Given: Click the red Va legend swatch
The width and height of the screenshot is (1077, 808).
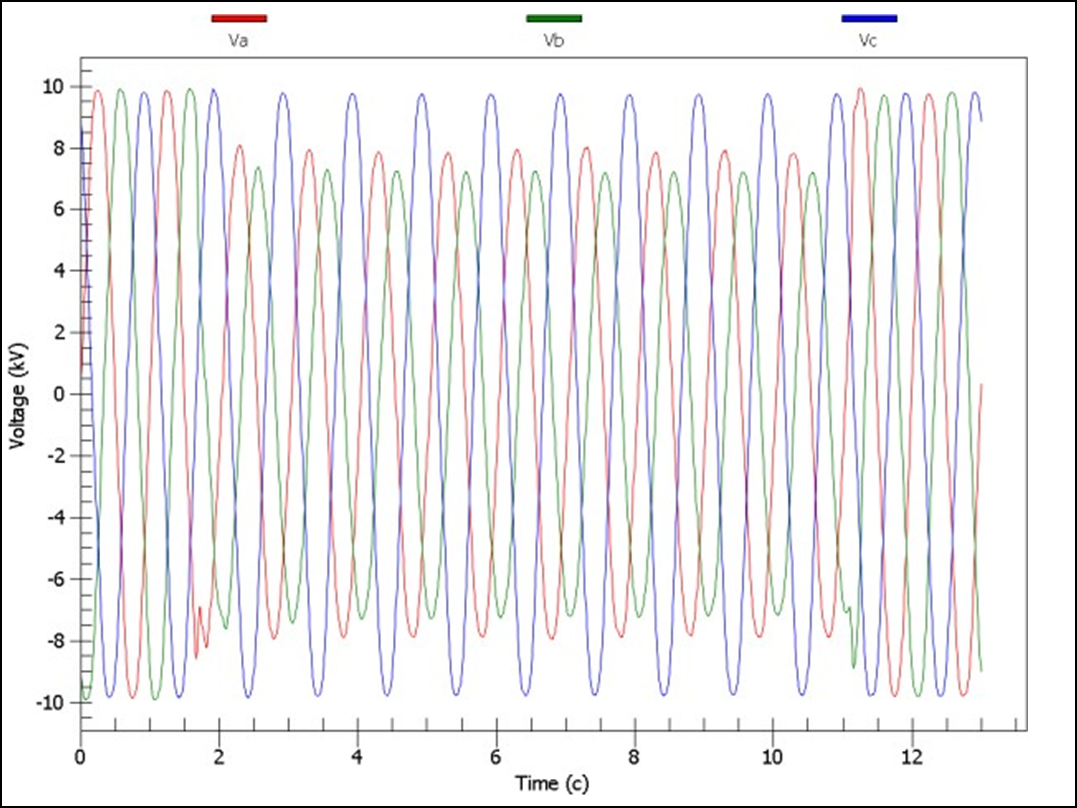Looking at the screenshot, I should click(238, 17).
